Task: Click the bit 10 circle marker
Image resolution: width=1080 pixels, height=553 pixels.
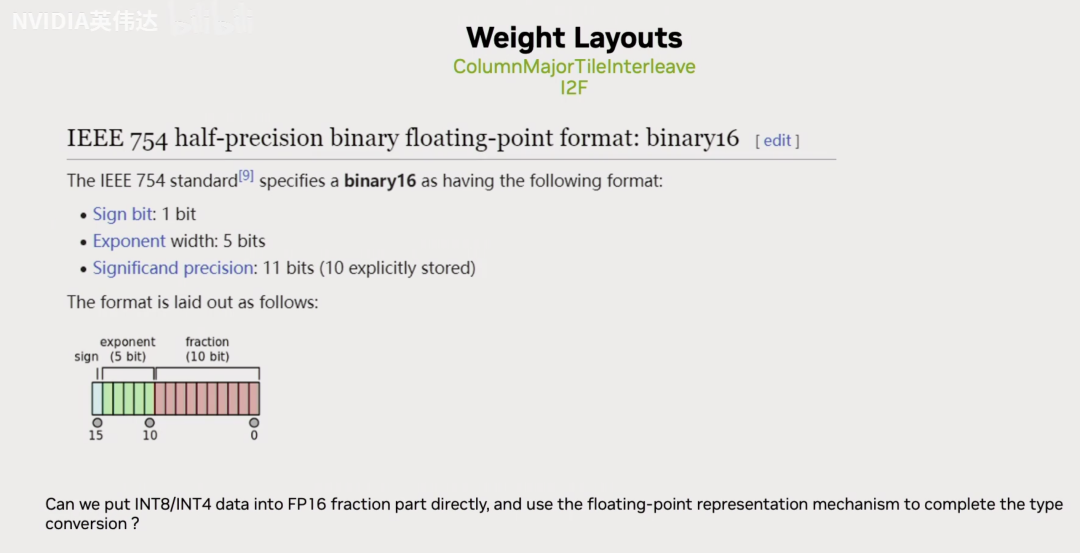Action: pos(149,423)
